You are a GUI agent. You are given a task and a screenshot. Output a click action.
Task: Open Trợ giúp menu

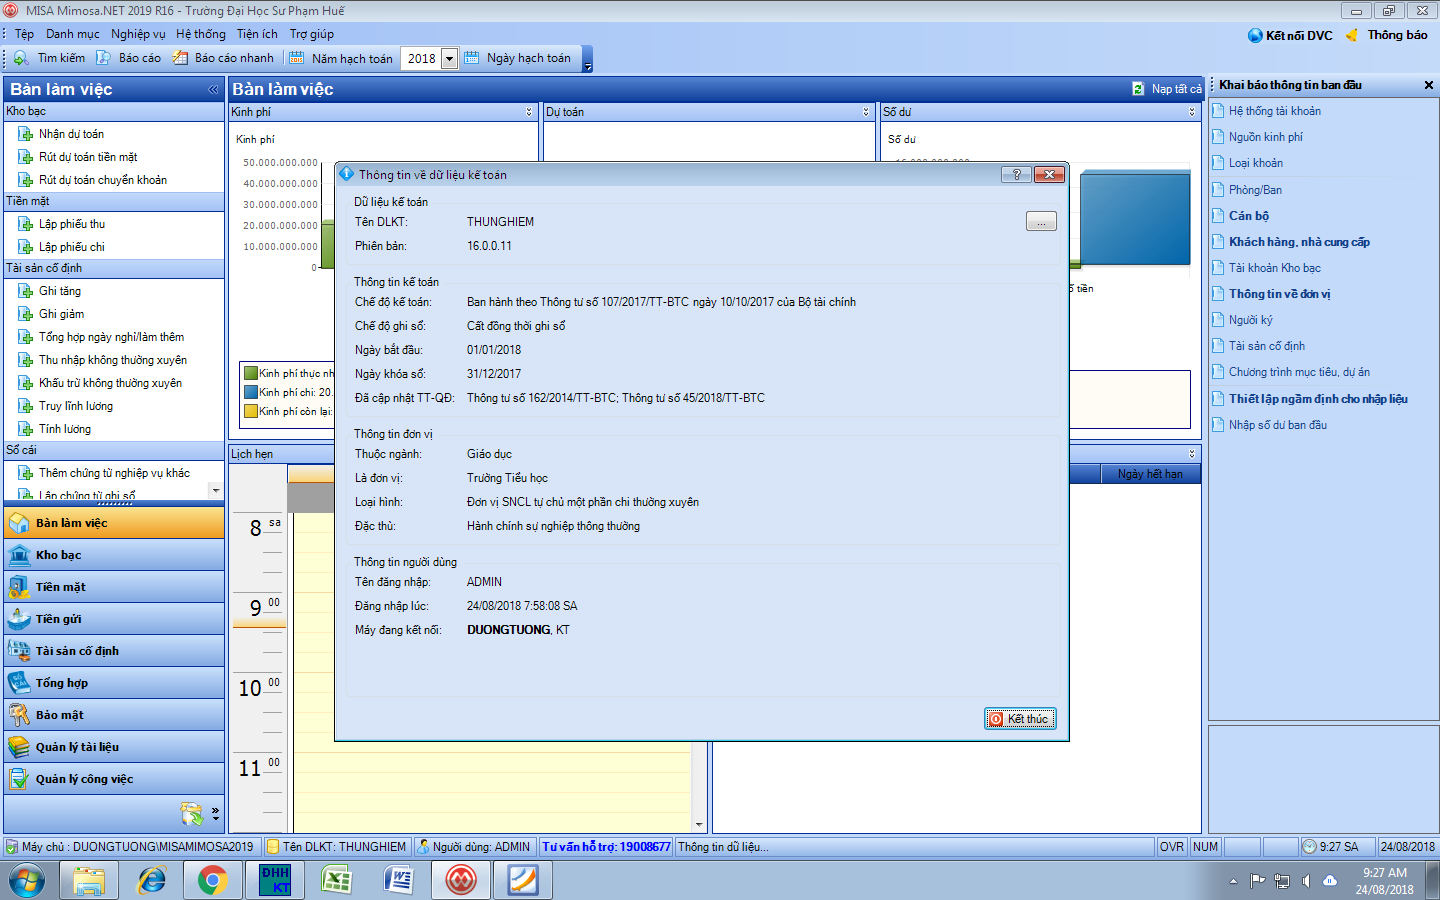click(312, 34)
